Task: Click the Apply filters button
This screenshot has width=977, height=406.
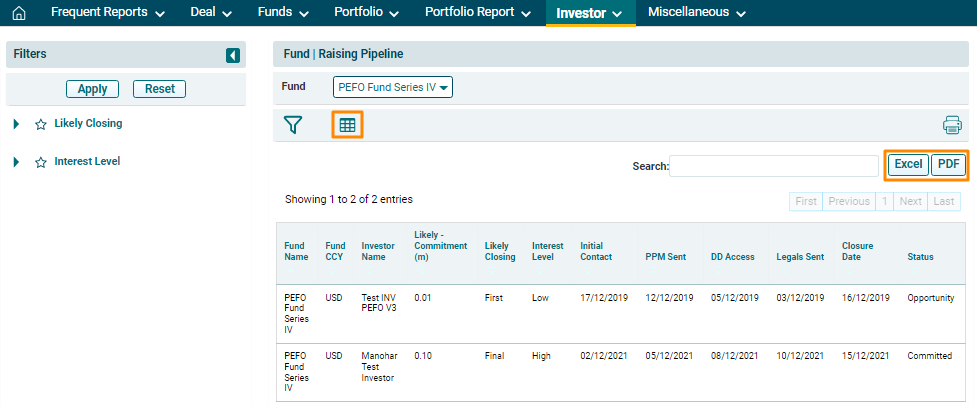Action: tap(92, 89)
